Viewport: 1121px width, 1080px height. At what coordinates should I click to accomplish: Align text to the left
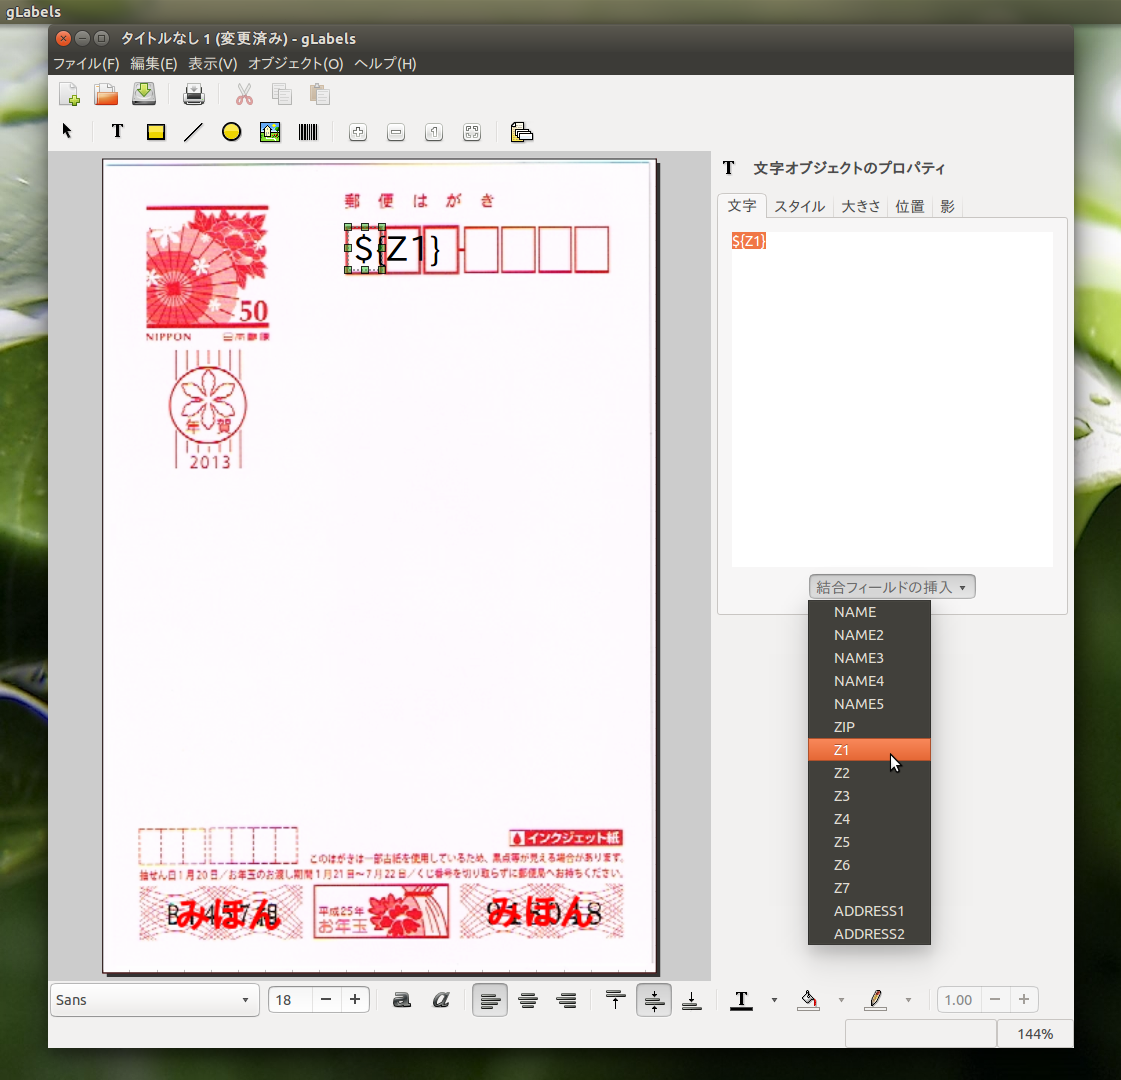click(490, 1000)
